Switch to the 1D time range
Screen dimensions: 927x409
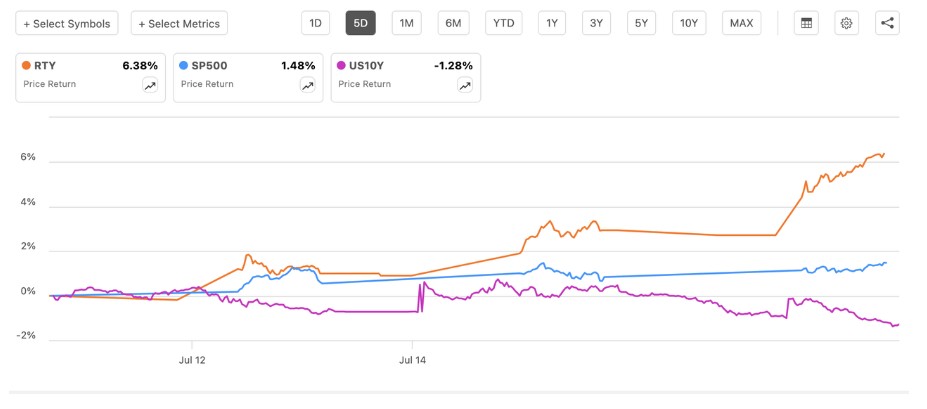tap(316, 23)
